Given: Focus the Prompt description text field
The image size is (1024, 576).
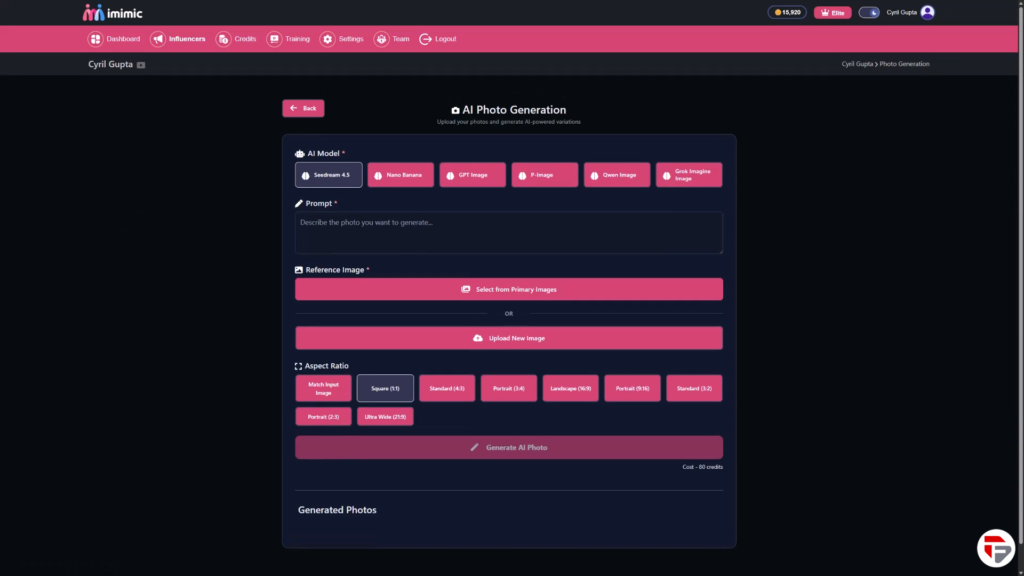Looking at the screenshot, I should point(508,232).
